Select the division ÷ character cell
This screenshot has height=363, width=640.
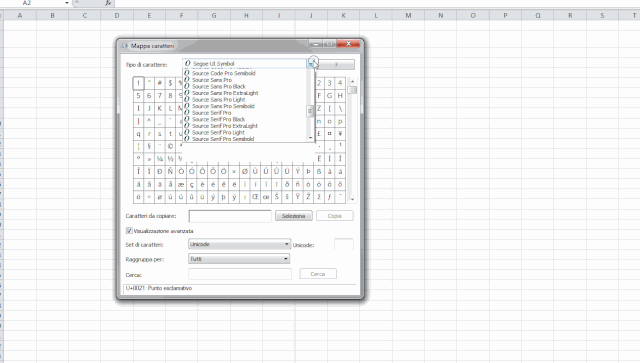pyautogui.click(x=149, y=197)
